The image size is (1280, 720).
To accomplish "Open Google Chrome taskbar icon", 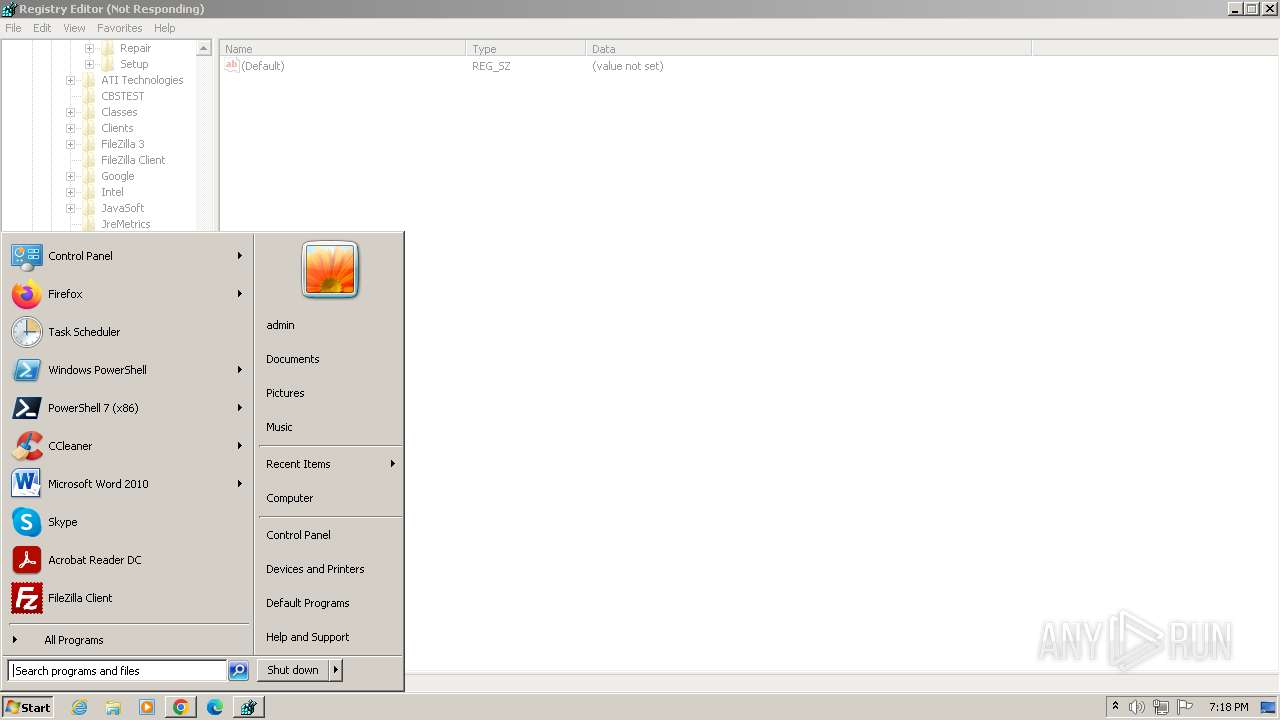I will point(181,707).
